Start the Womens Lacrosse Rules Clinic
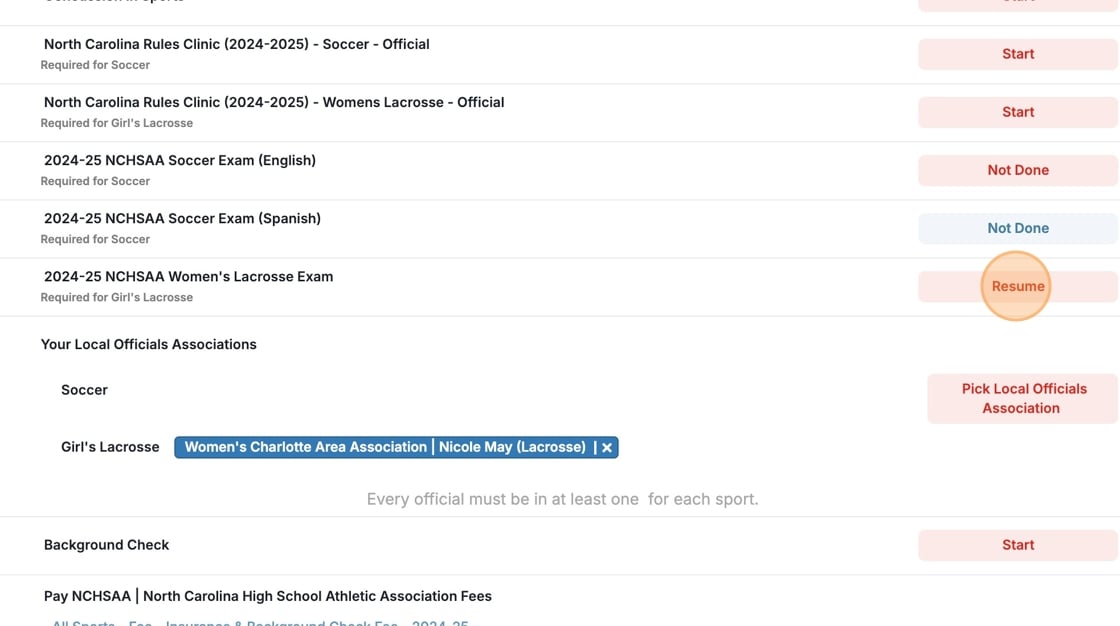Screen dimensions: 1120x626 pyautogui.click(x=1017, y=112)
